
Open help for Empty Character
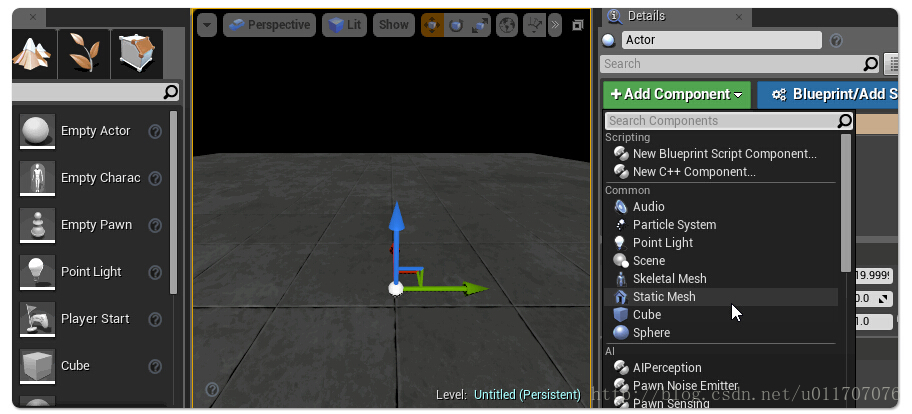[x=155, y=179]
